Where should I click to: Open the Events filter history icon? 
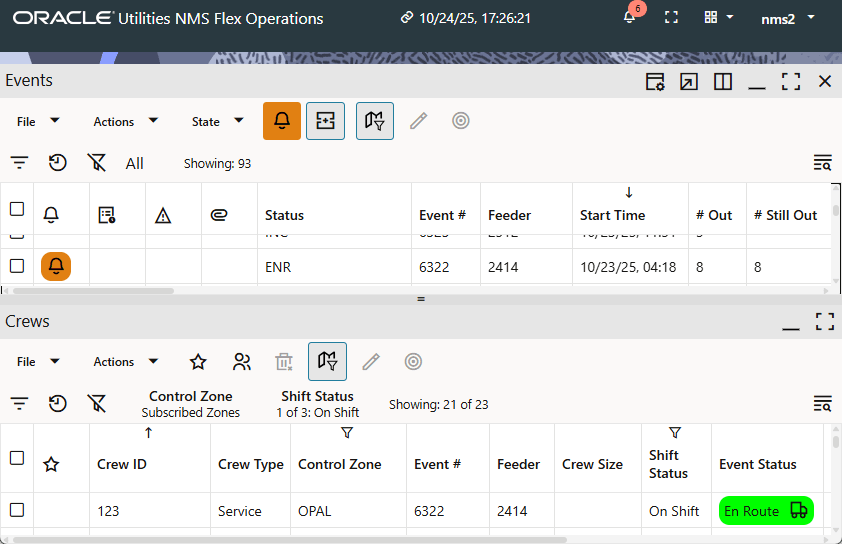57,163
